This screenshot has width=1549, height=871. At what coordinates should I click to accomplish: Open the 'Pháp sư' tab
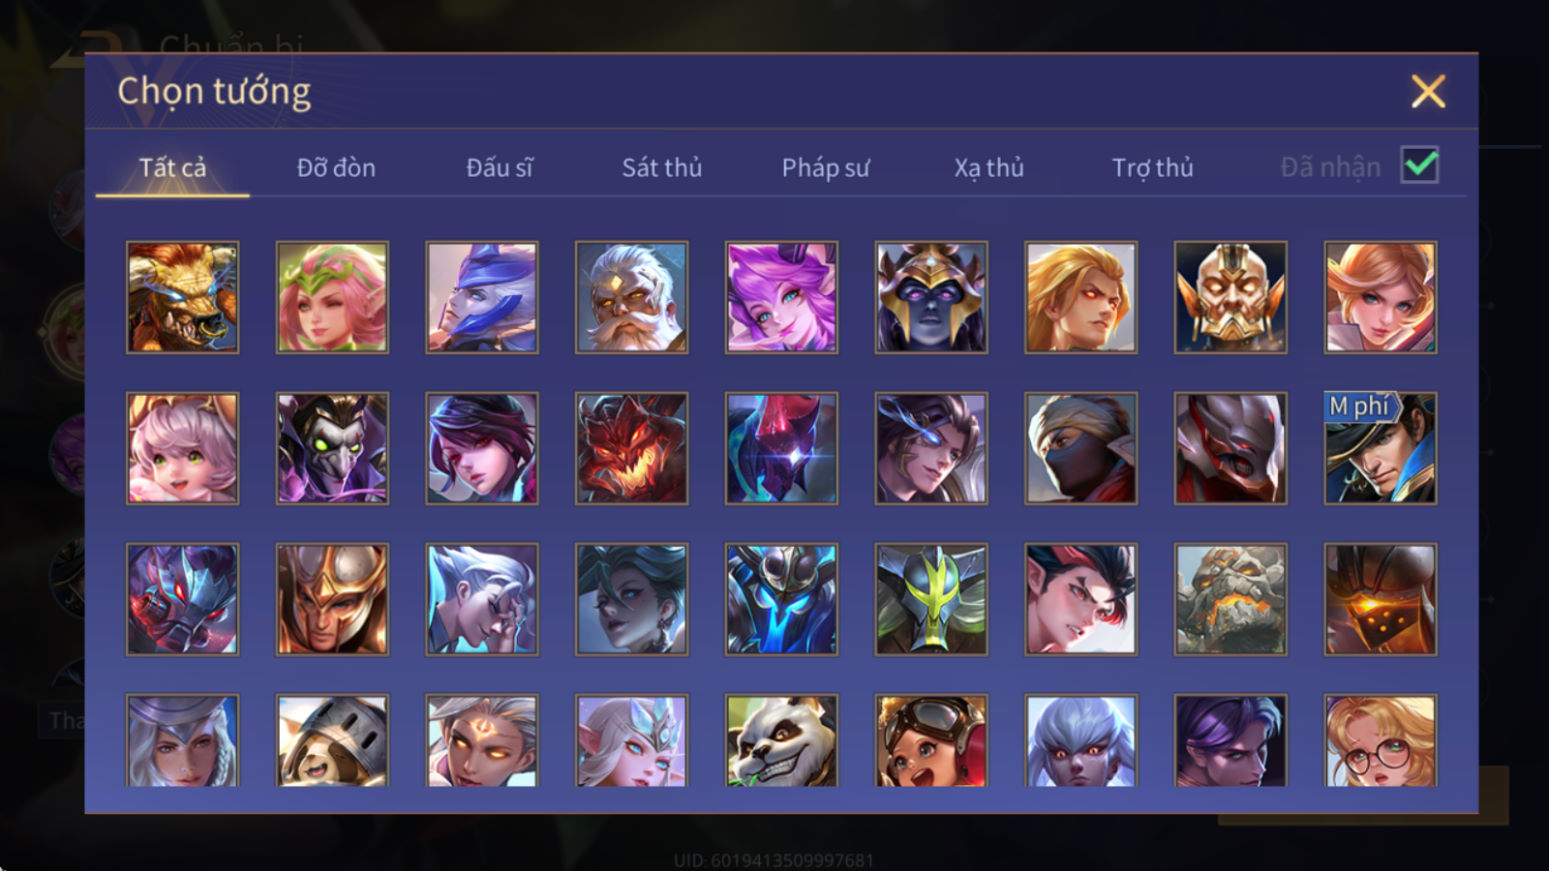[x=825, y=167]
